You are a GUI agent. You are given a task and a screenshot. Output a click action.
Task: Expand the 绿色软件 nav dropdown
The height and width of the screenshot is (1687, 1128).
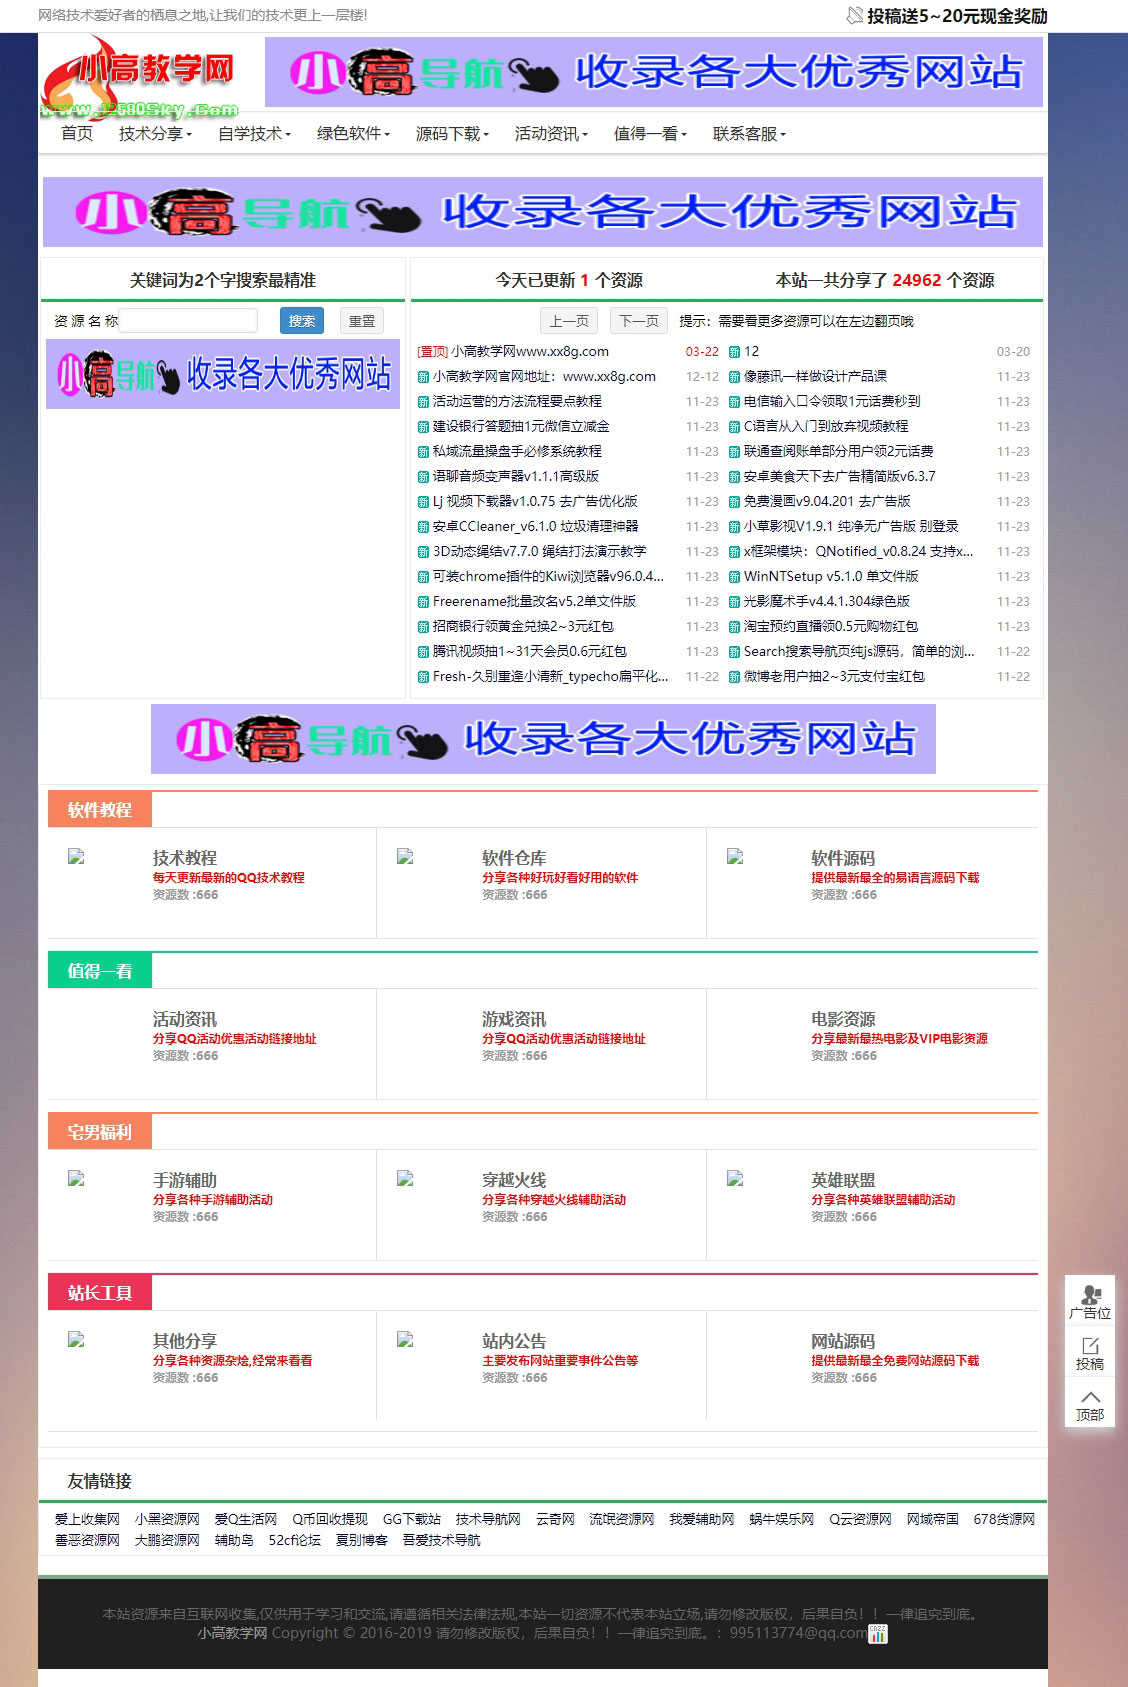[x=353, y=133]
